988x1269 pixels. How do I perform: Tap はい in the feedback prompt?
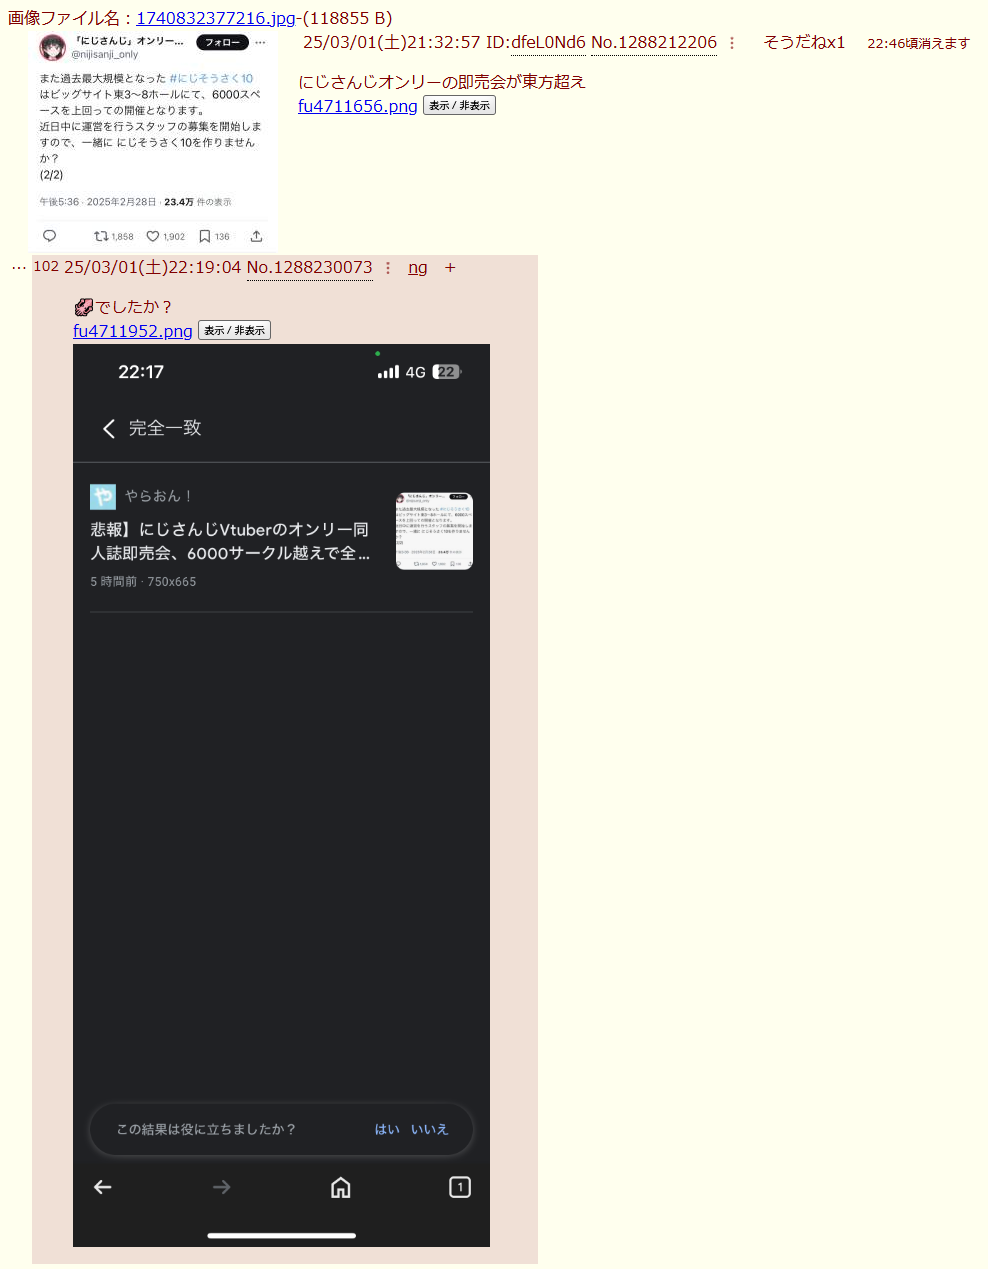387,1129
